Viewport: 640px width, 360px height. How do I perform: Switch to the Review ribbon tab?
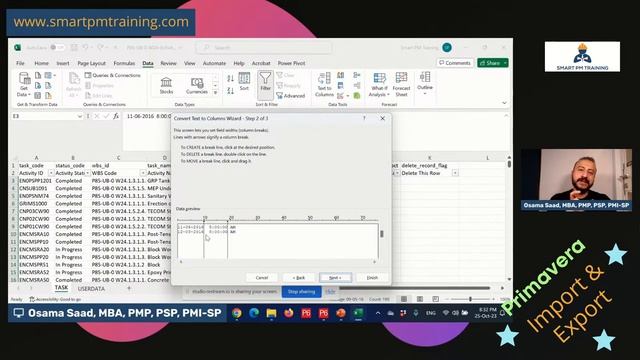point(168,63)
